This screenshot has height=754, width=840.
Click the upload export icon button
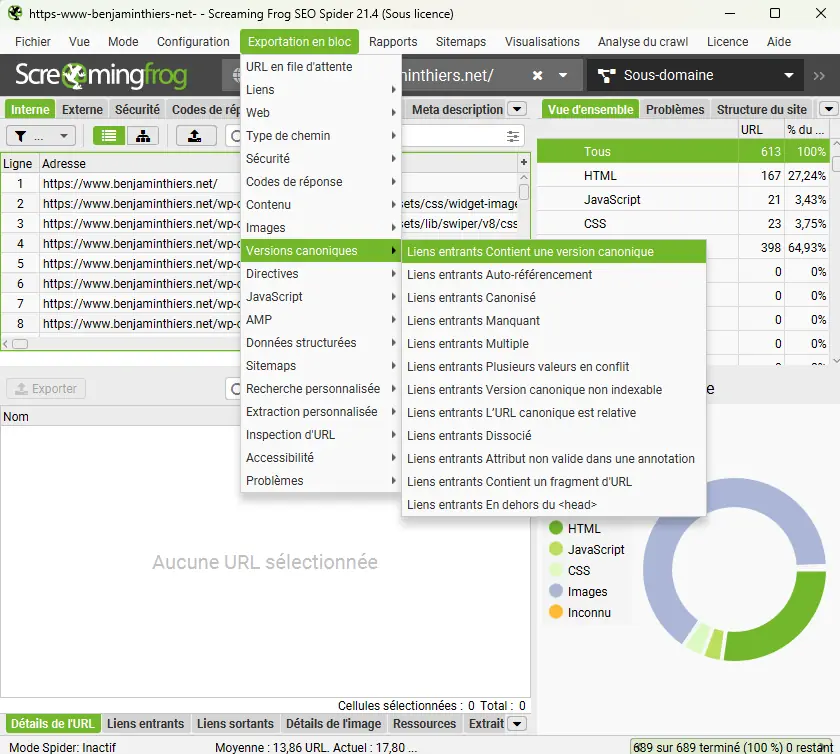[196, 136]
